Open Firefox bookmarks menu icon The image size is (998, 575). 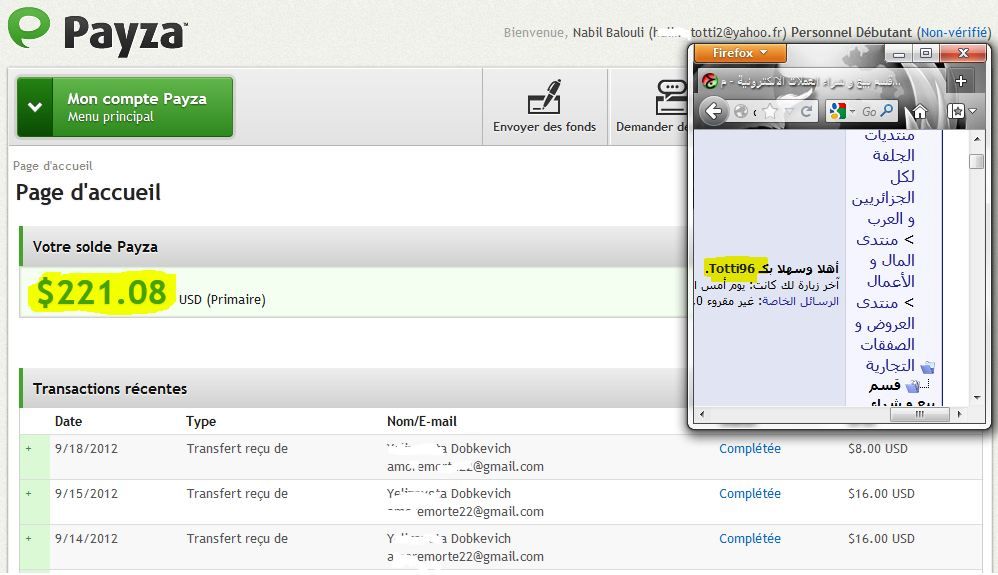[x=956, y=111]
